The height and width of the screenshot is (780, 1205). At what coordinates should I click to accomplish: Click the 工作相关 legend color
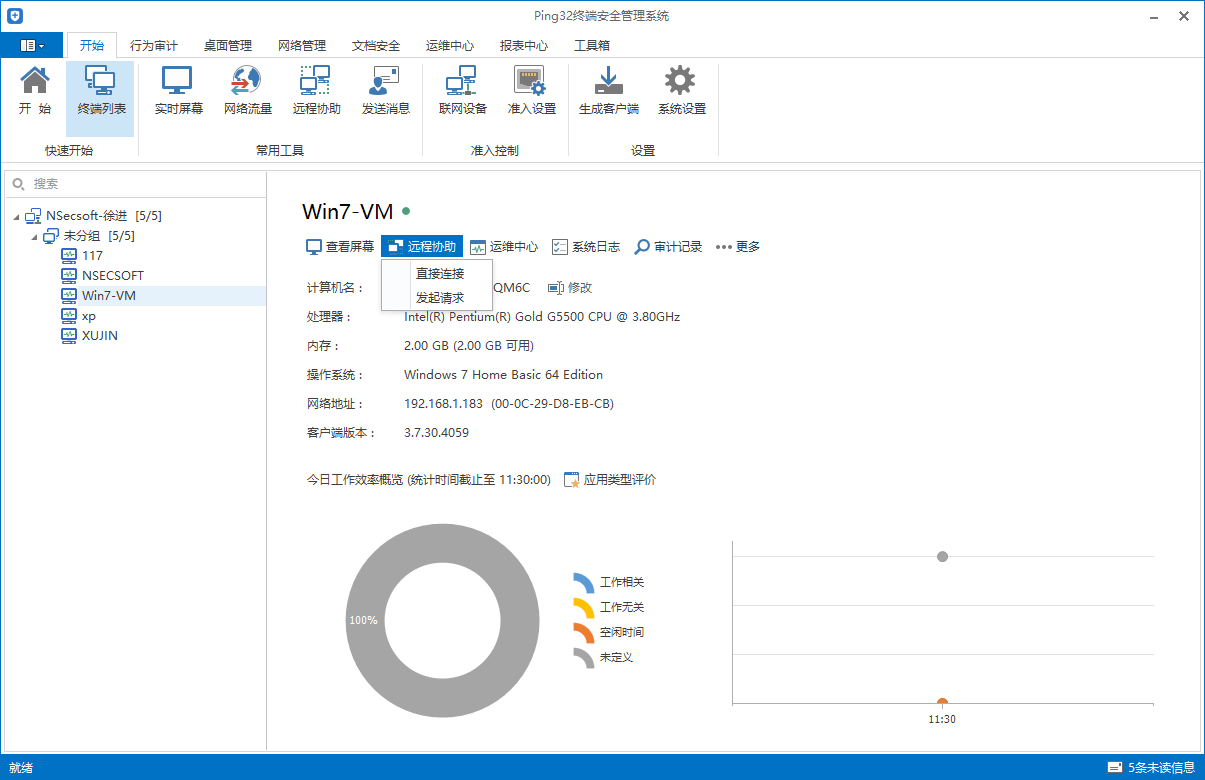tap(584, 584)
